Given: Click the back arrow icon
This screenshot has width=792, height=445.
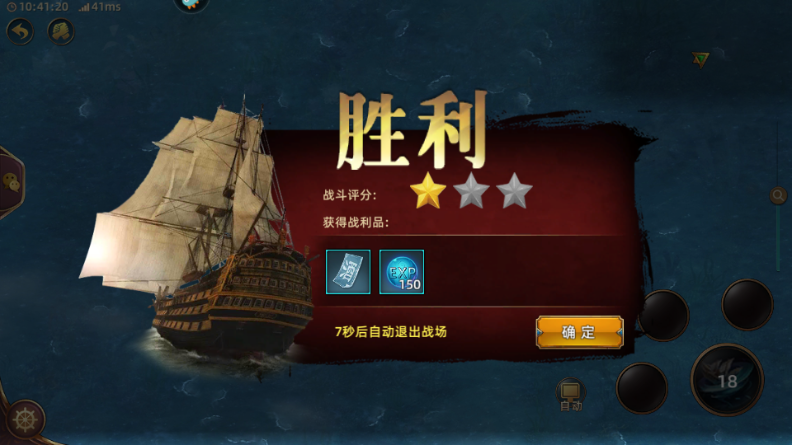Looking at the screenshot, I should pyautogui.click(x=20, y=32).
